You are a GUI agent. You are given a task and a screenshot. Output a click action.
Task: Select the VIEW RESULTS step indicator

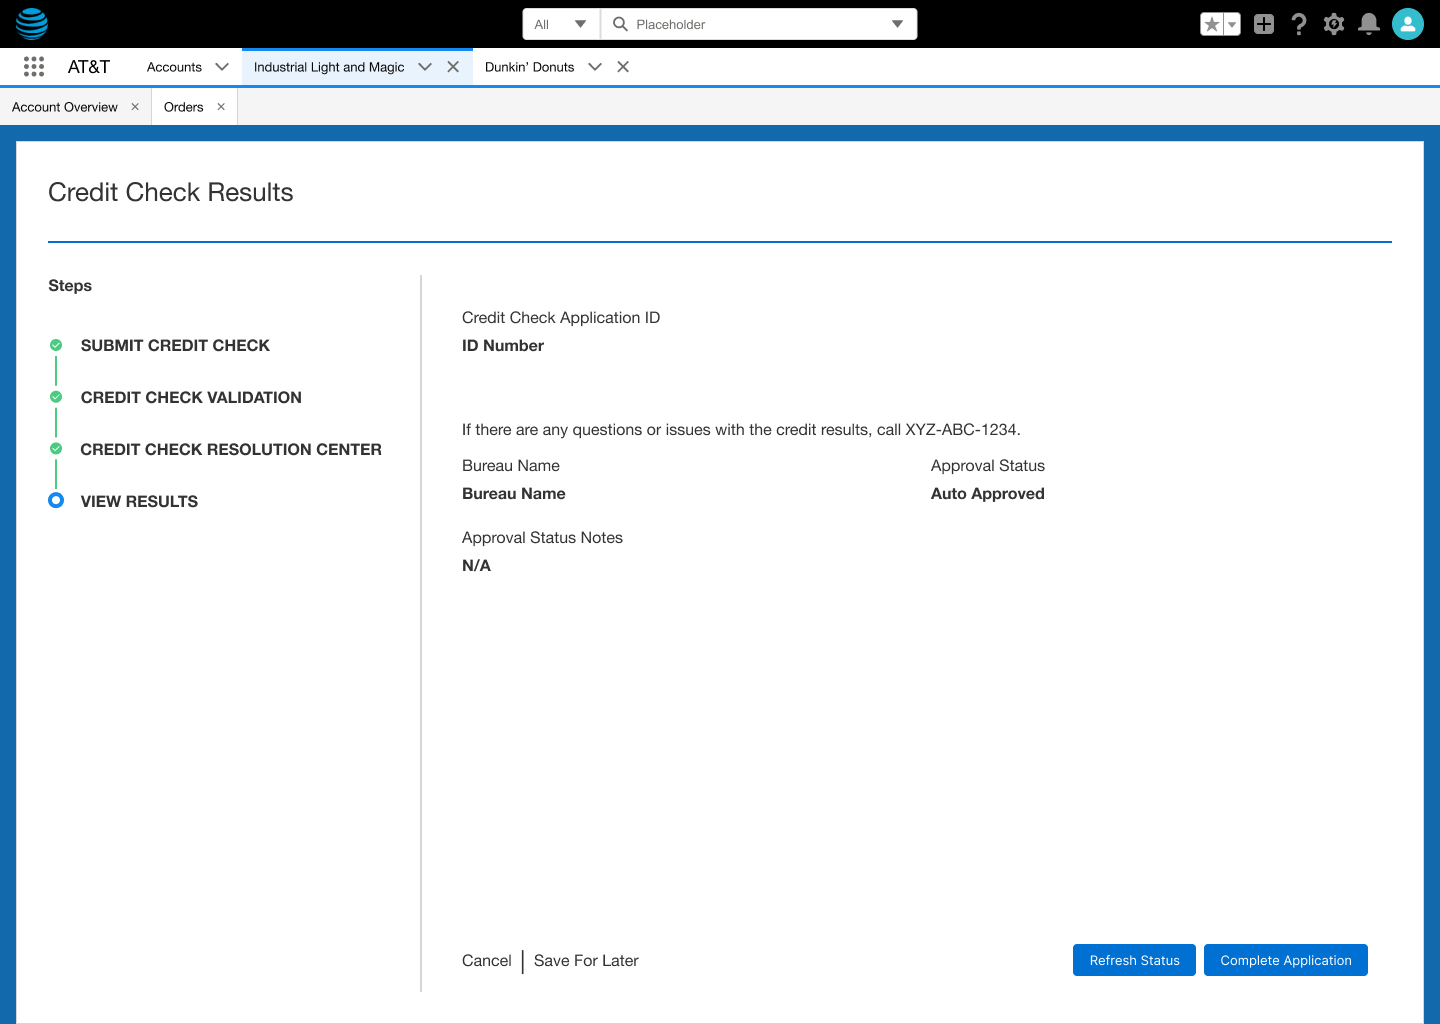(x=56, y=500)
